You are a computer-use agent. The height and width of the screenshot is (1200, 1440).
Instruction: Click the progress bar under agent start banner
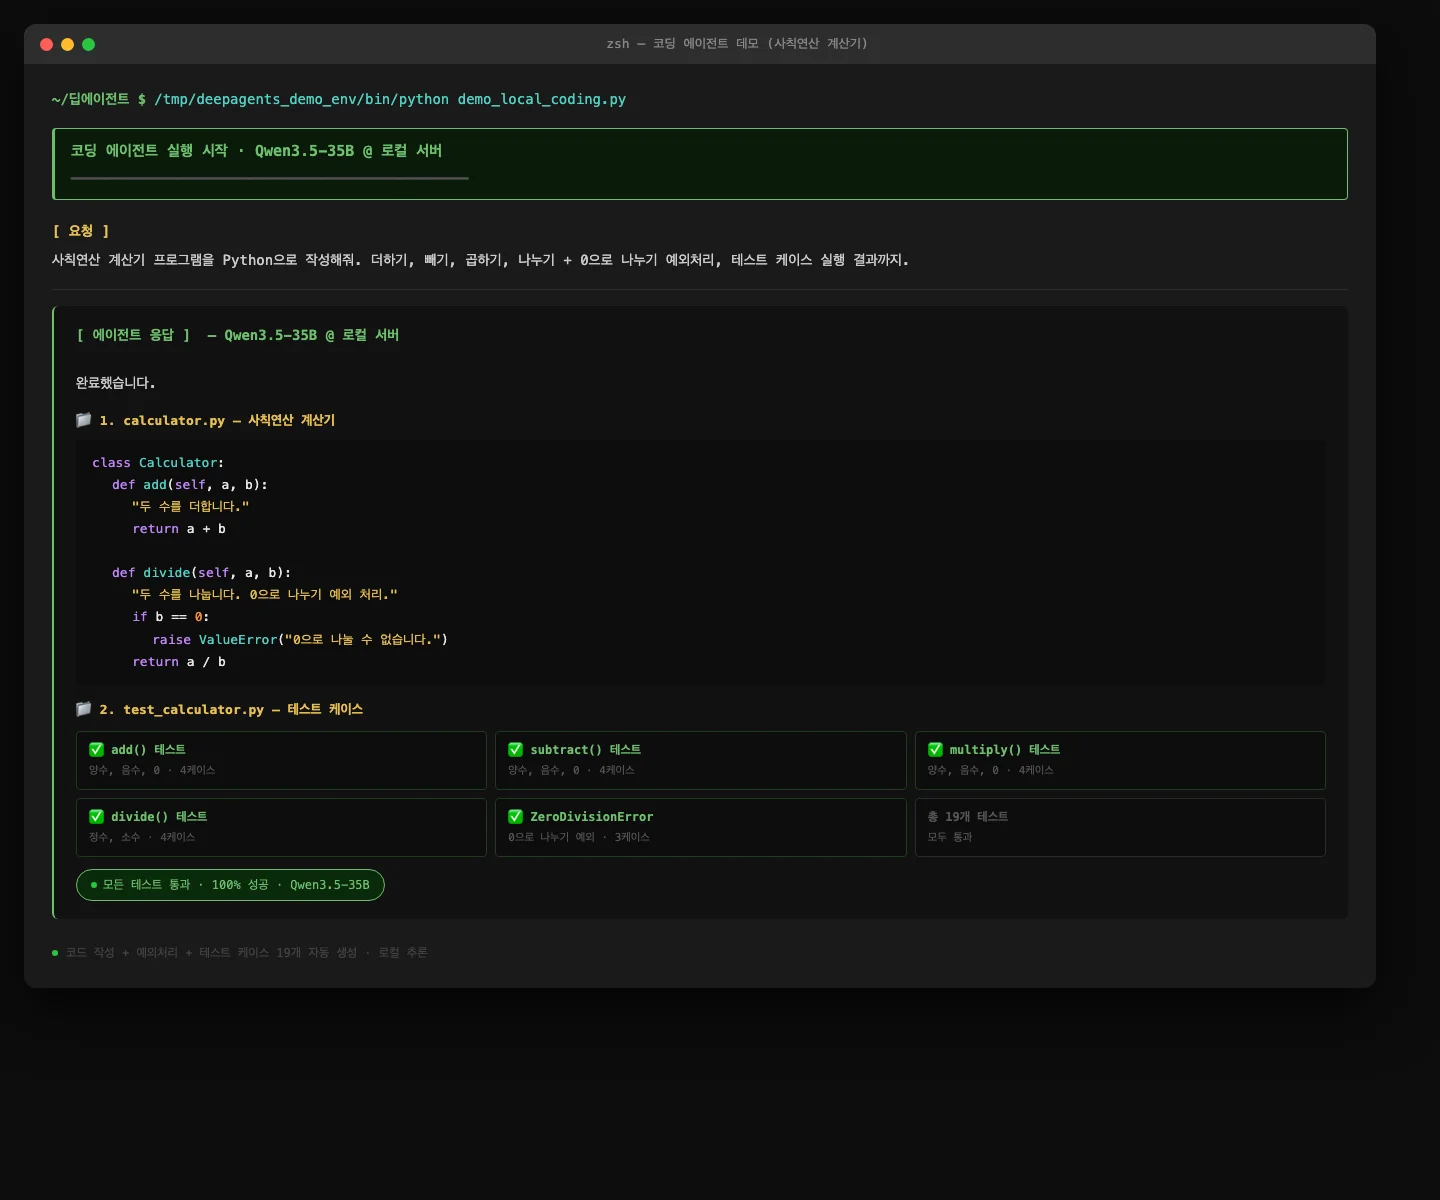coord(269,178)
